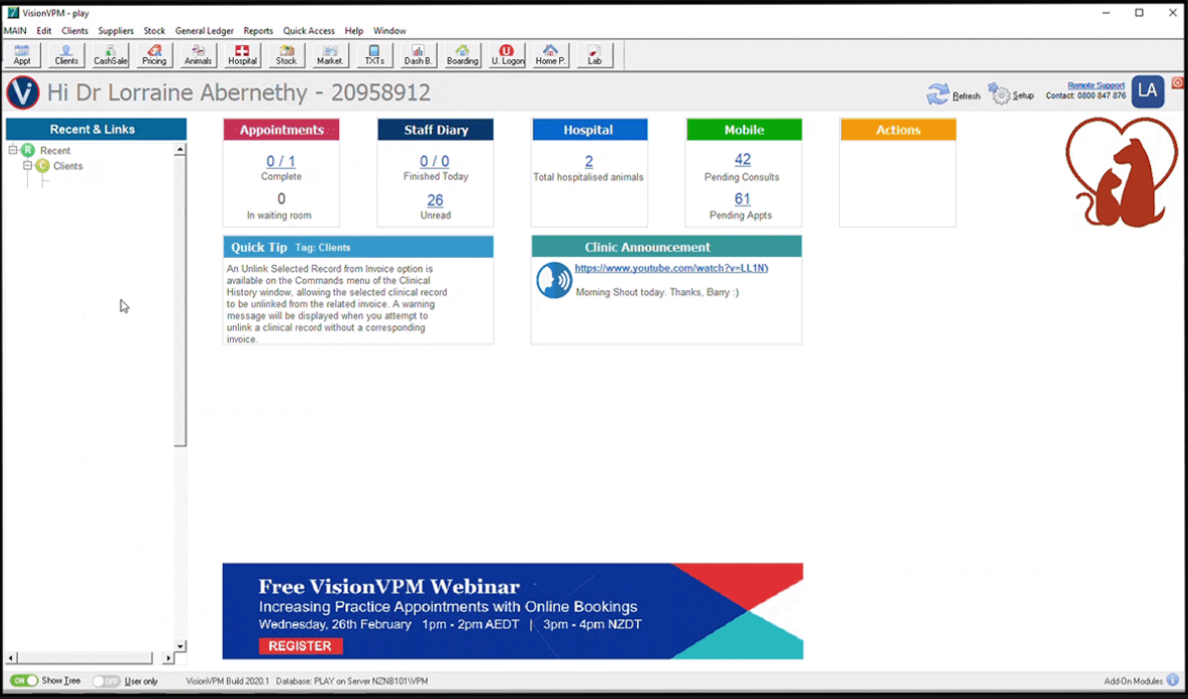The image size is (1188, 699).
Task: Open the Add-On Modules expander
Action: [x=1171, y=680]
